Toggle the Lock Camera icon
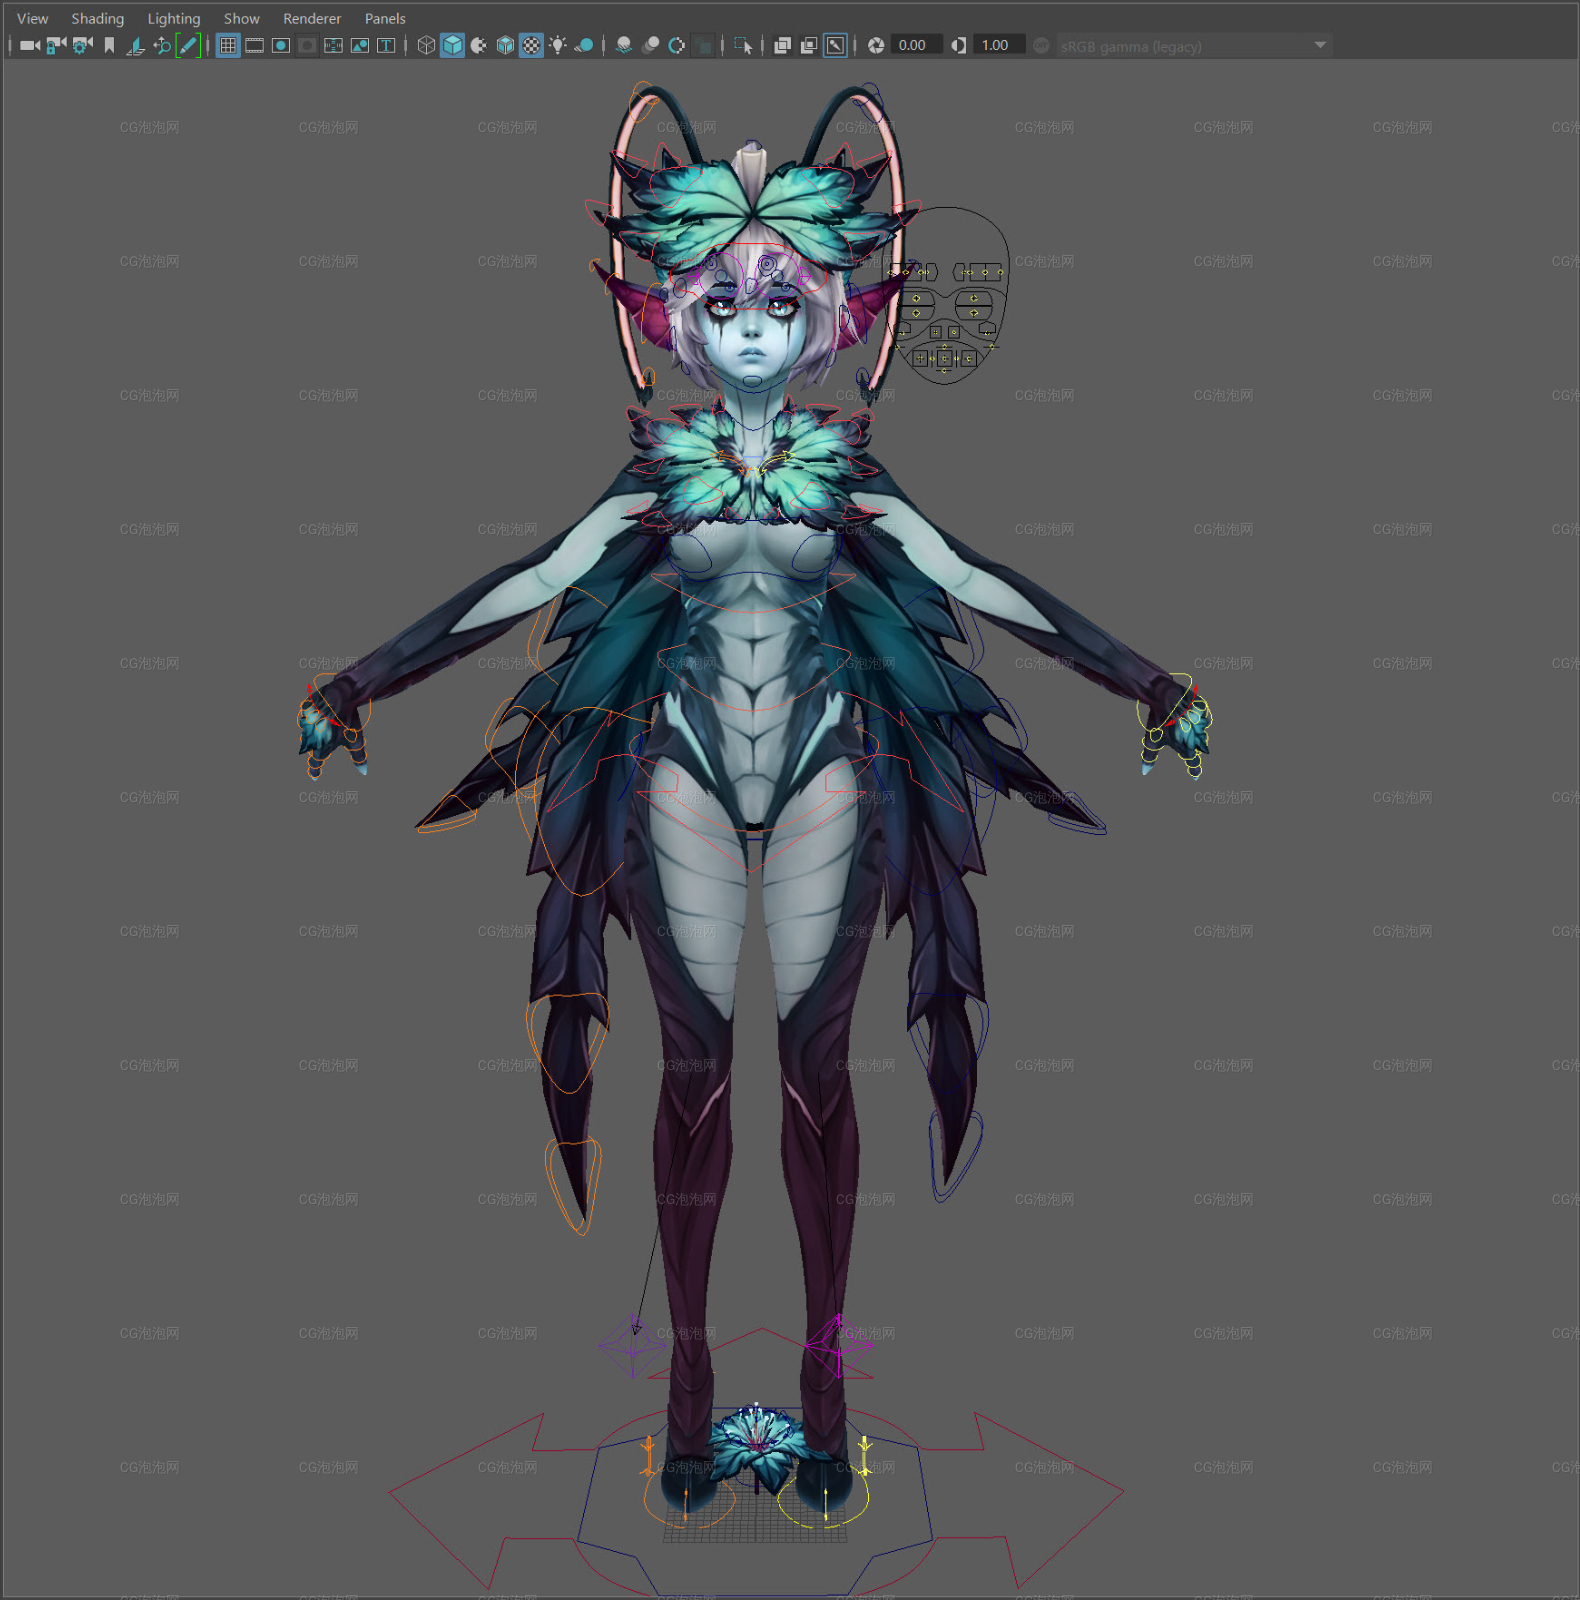This screenshot has width=1580, height=1600. point(56,45)
